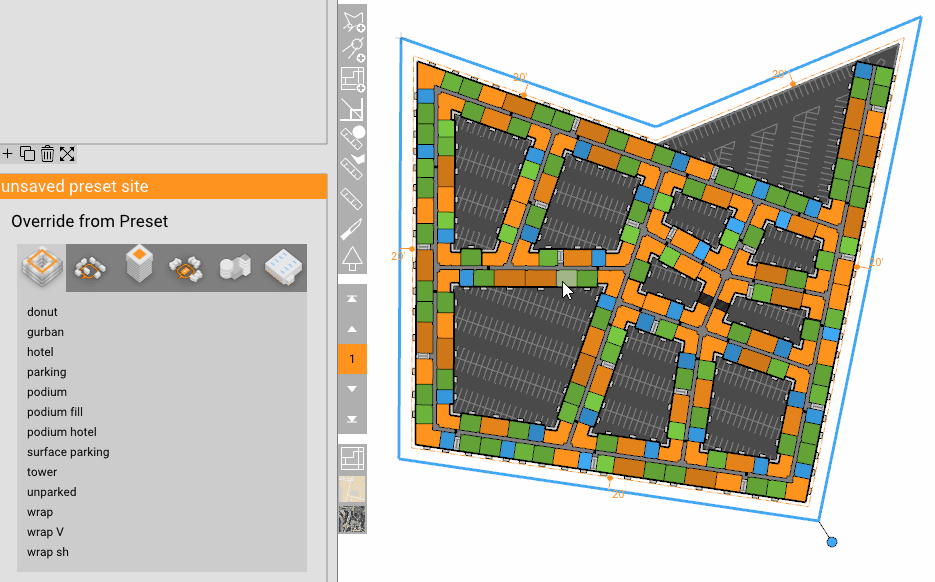Click the bottom 20' setback dimension
Screen dimensions: 935x582
pos(618,494)
